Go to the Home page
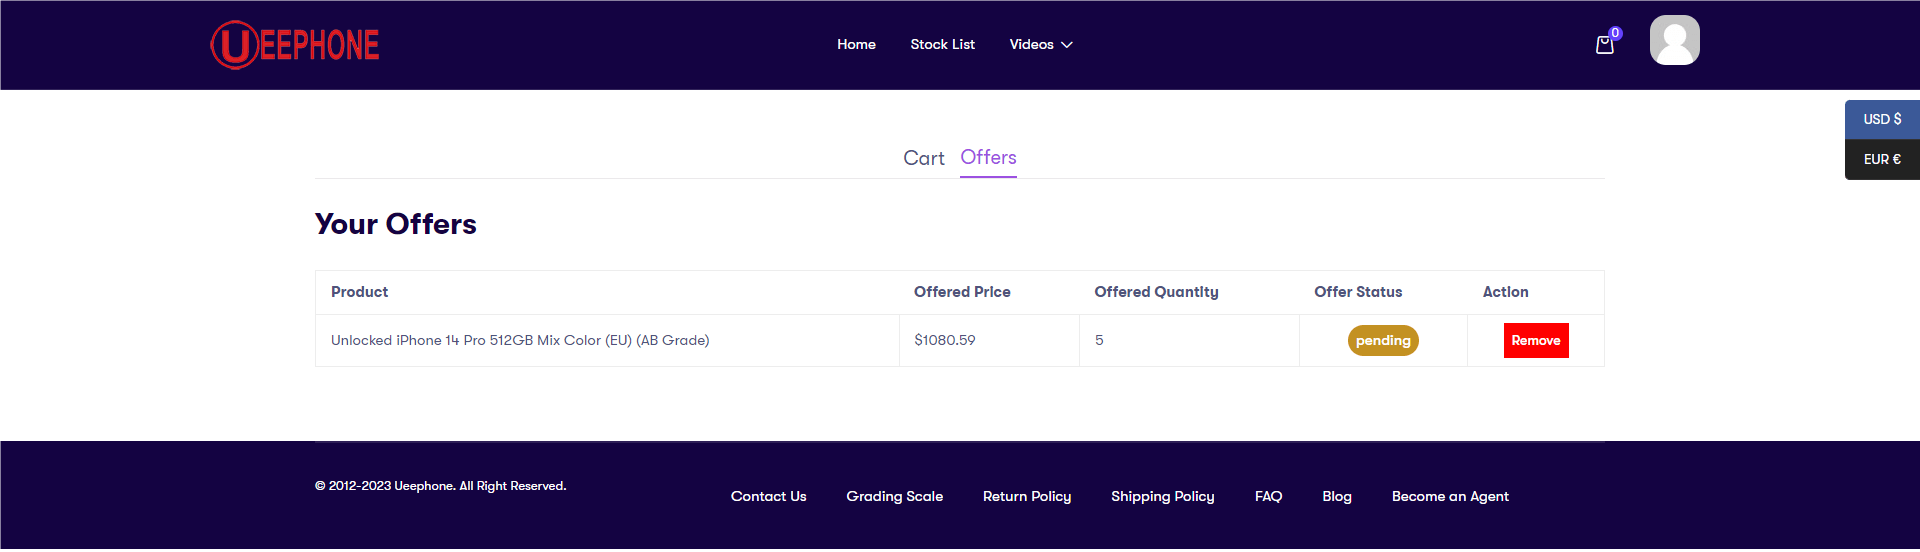This screenshot has width=1920, height=552. pyautogui.click(x=856, y=44)
